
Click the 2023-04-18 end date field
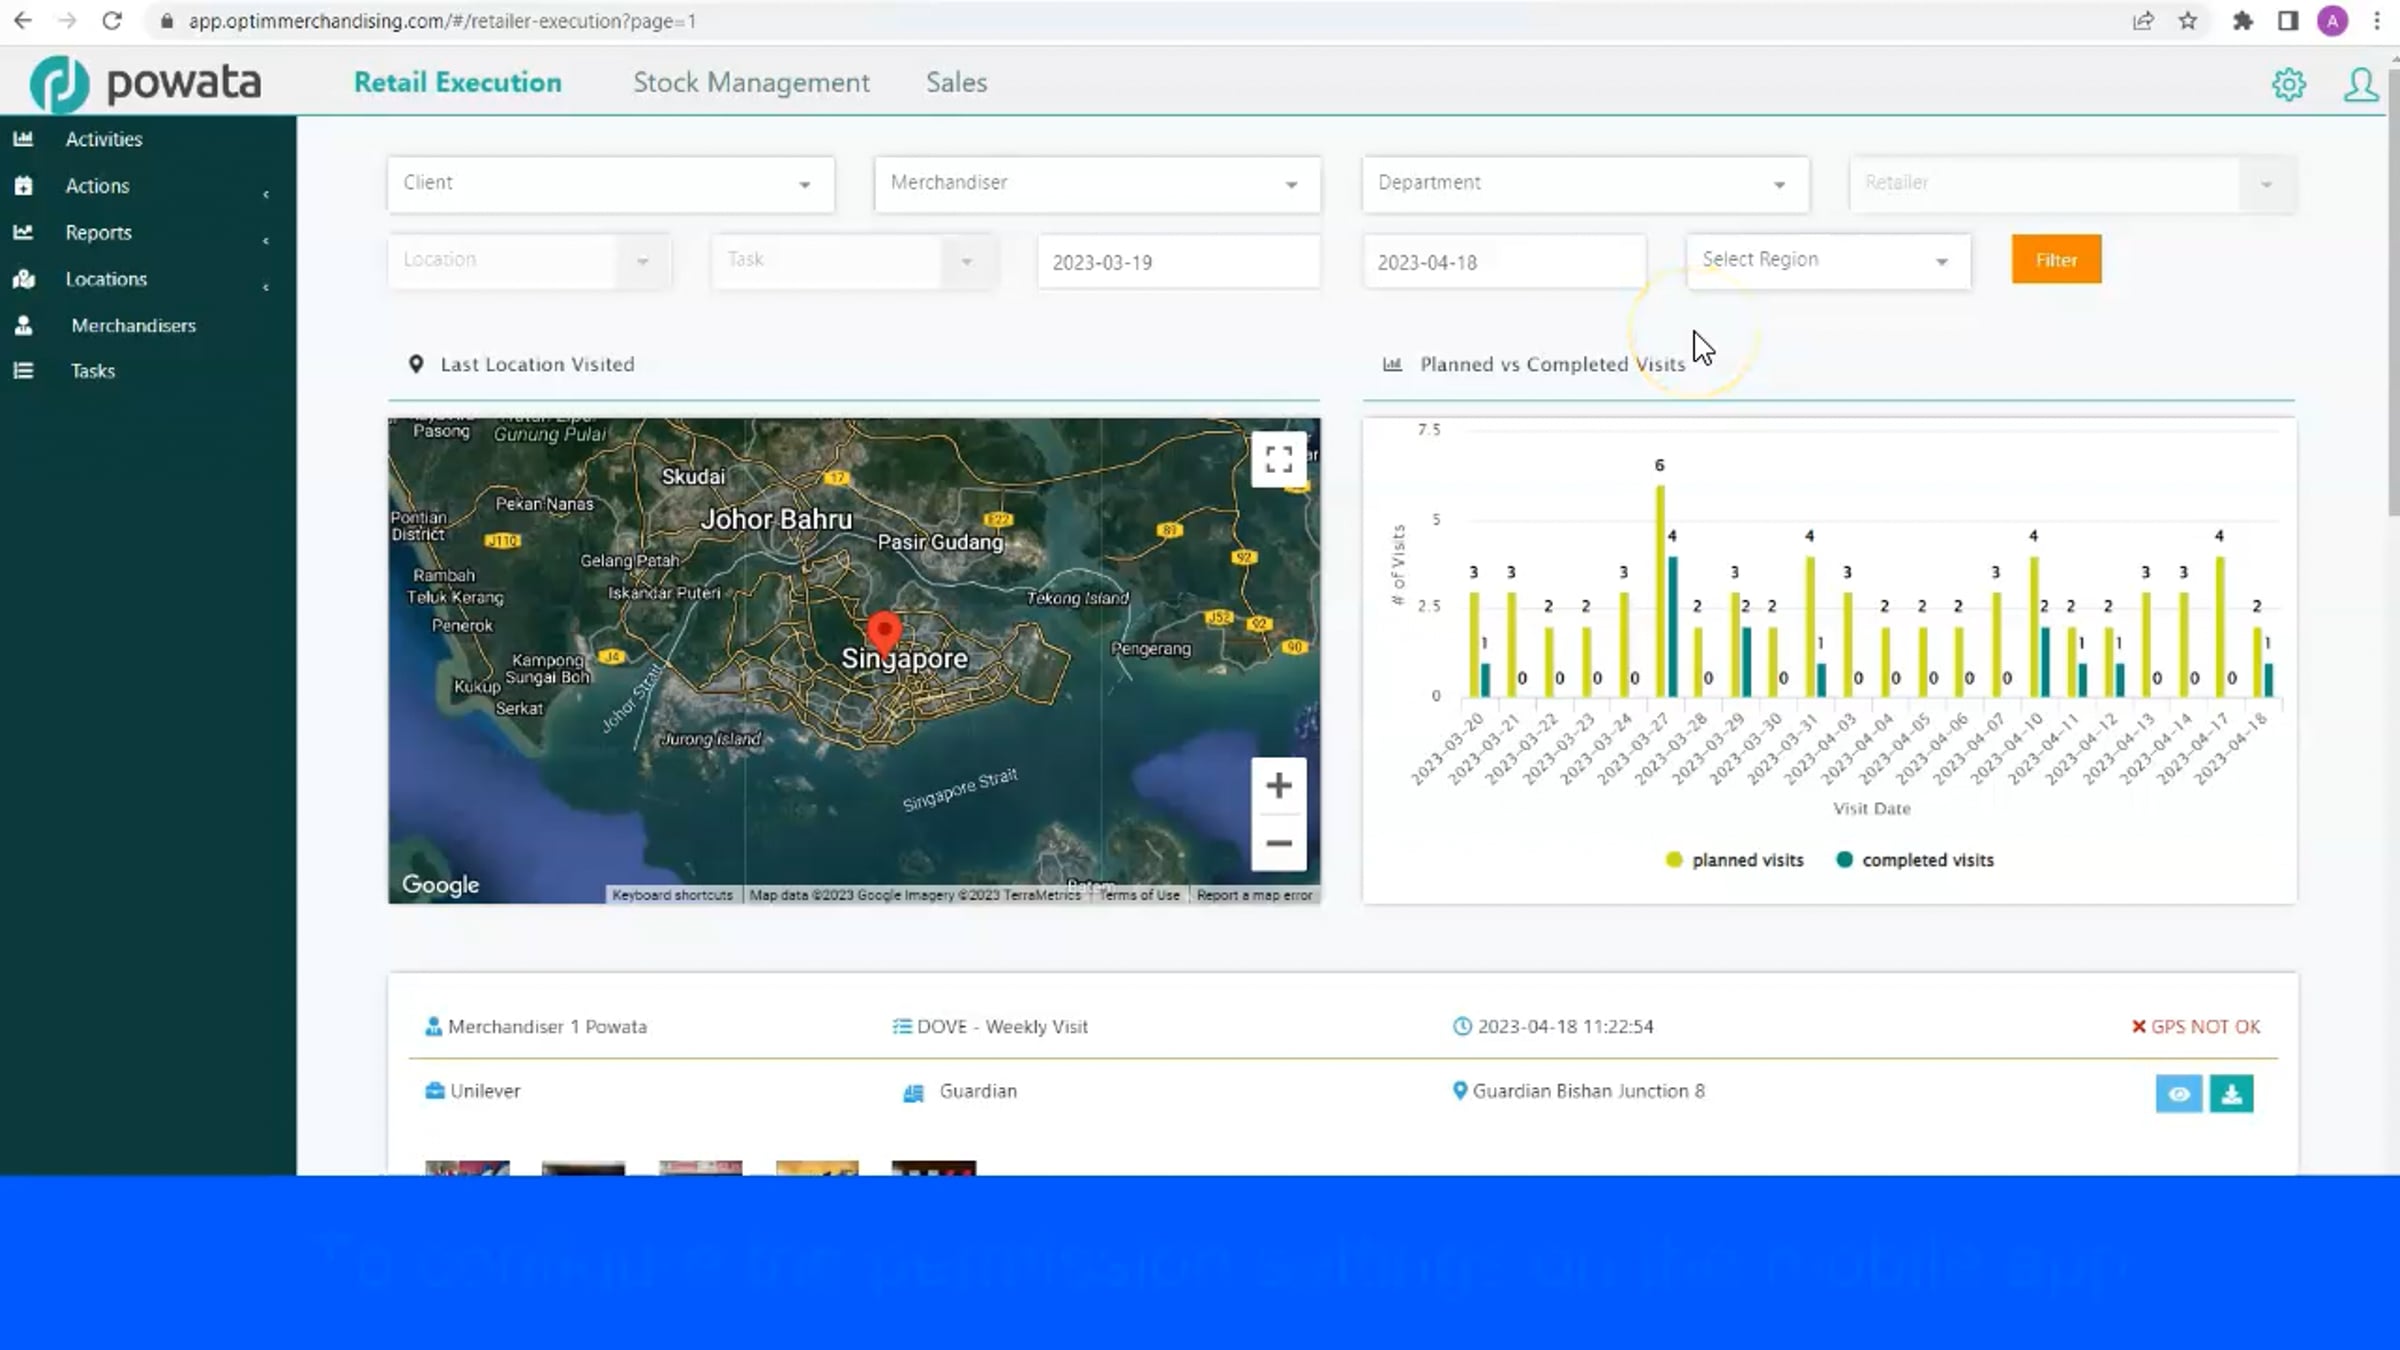pyautogui.click(x=1504, y=262)
